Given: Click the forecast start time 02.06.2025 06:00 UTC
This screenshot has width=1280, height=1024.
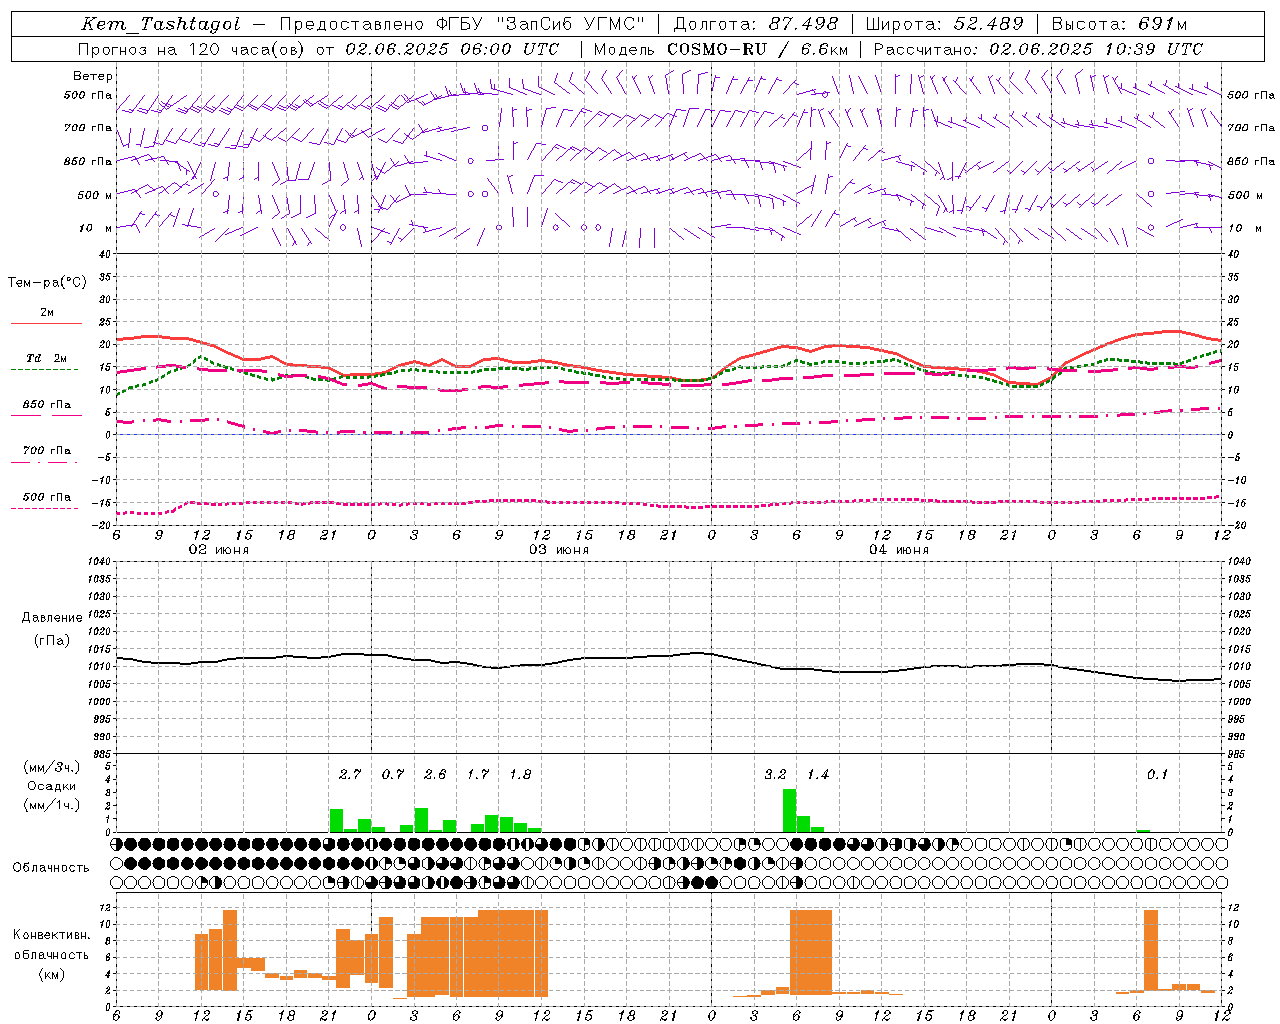Looking at the screenshot, I should (452, 49).
